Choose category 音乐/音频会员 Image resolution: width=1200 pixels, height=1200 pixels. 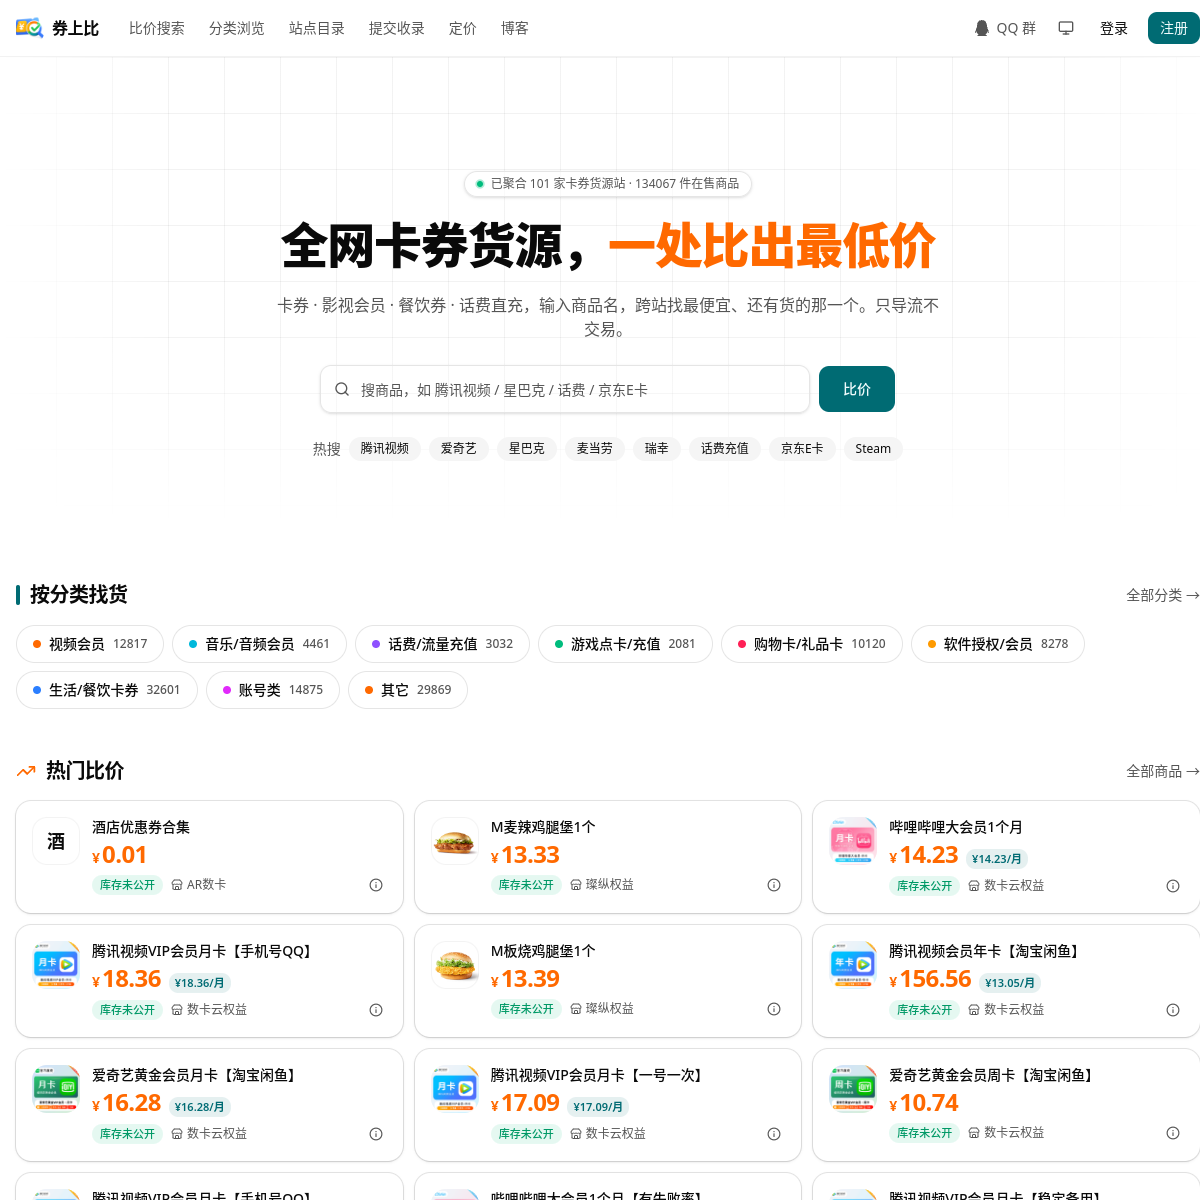pos(259,644)
